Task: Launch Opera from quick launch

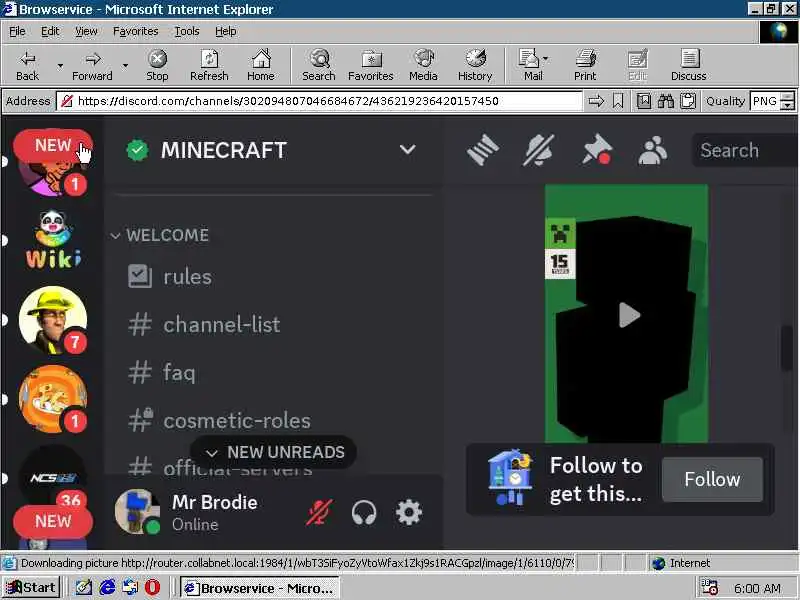Action: point(152,588)
